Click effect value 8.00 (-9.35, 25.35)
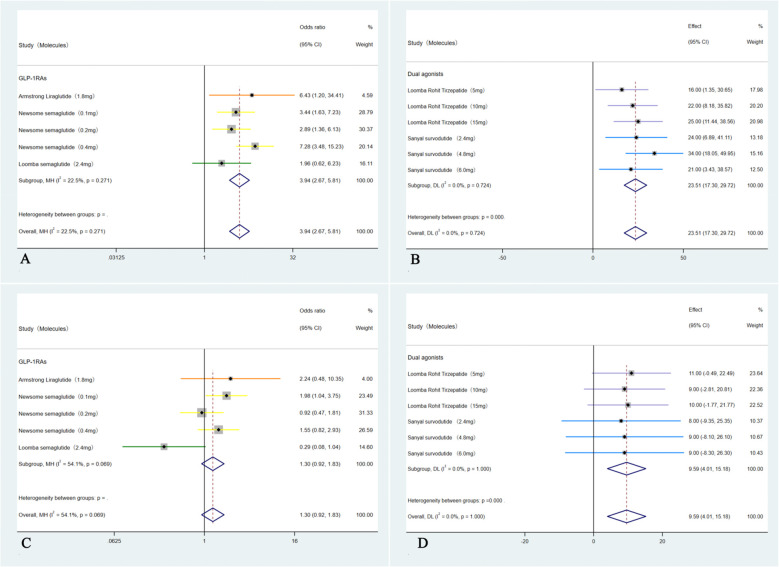The height and width of the screenshot is (567, 779). (711, 421)
